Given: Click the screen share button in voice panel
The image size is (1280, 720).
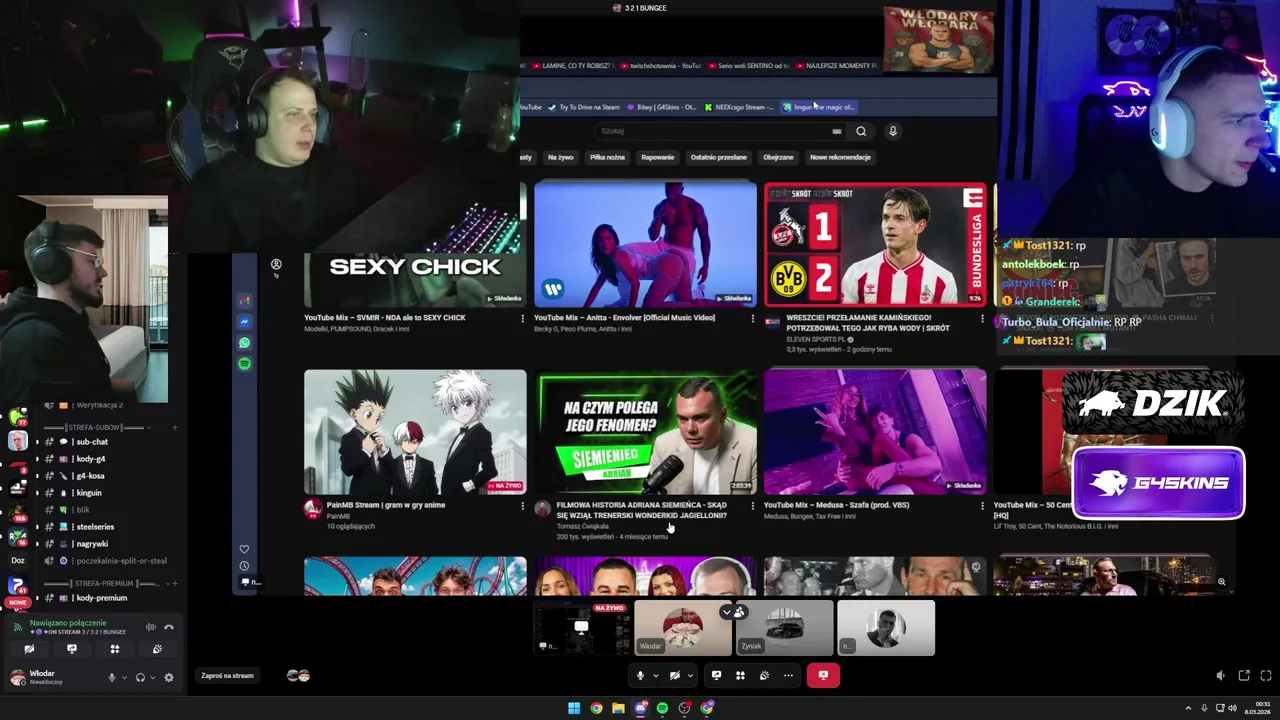Looking at the screenshot, I should 72,649.
